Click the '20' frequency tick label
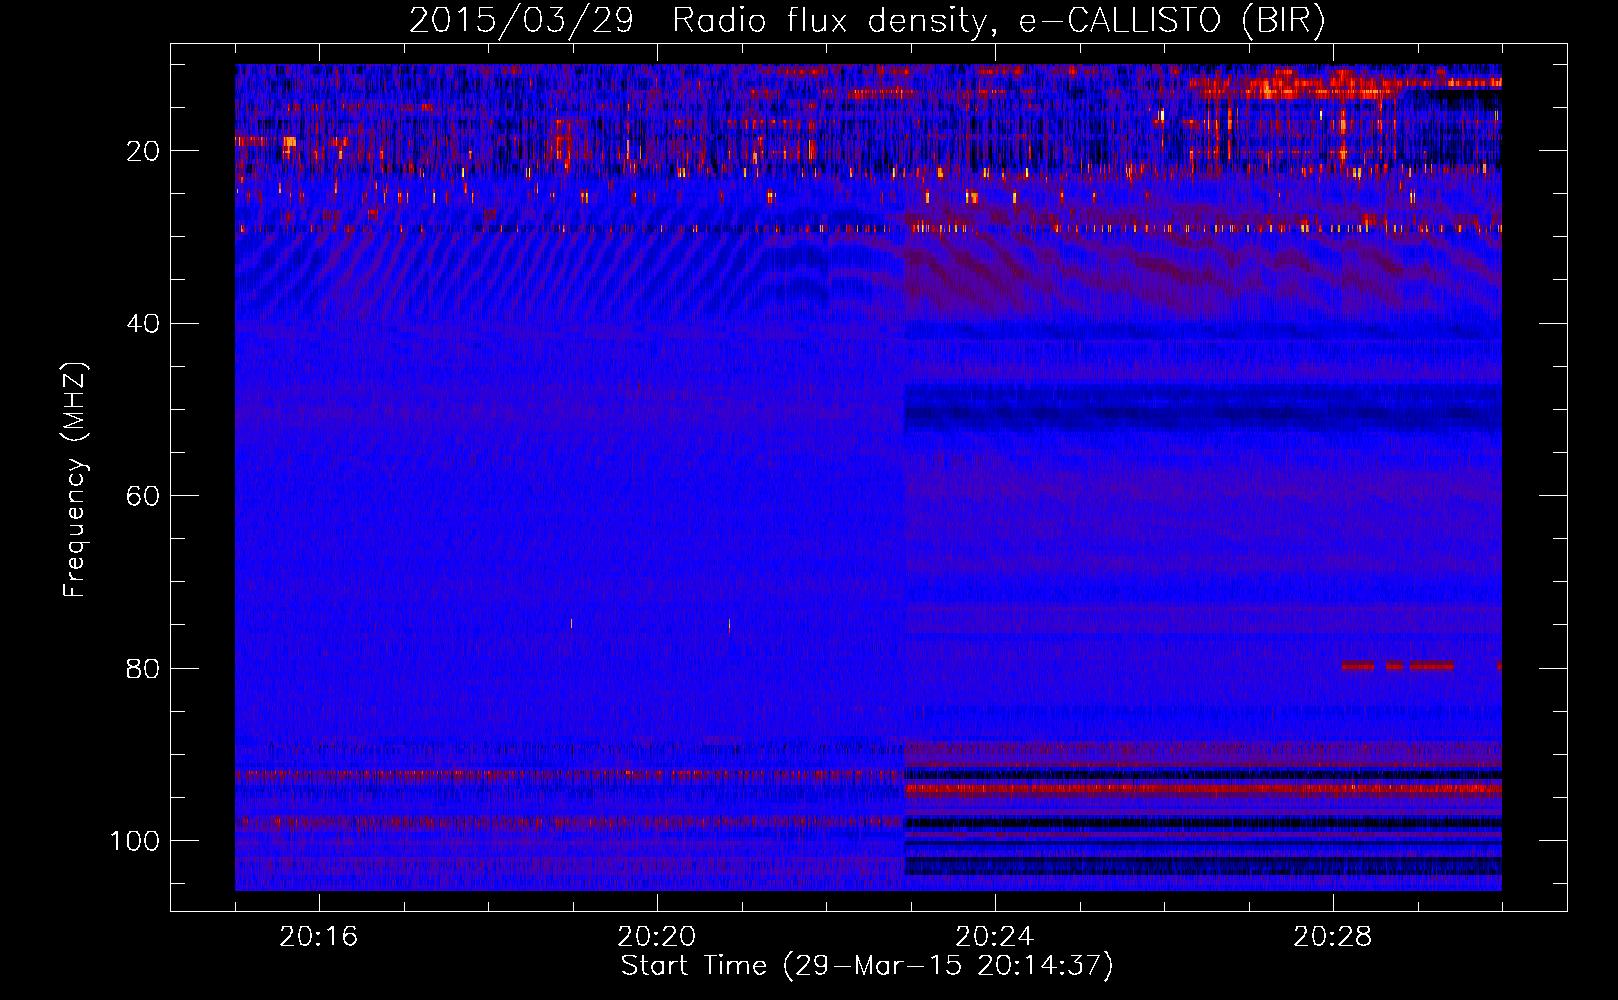 pyautogui.click(x=143, y=151)
